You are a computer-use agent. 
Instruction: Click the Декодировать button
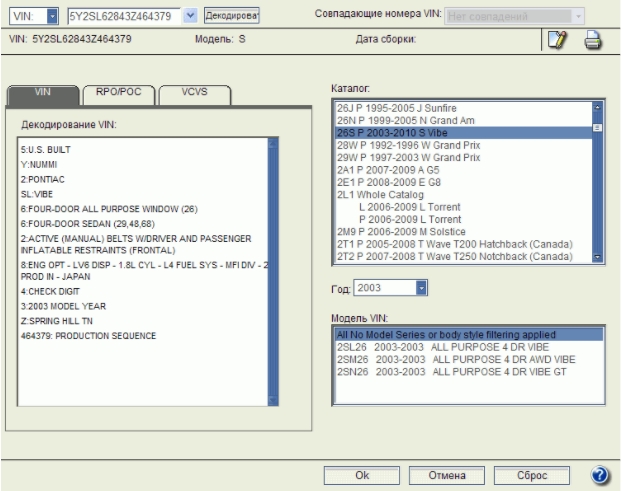tap(232, 15)
